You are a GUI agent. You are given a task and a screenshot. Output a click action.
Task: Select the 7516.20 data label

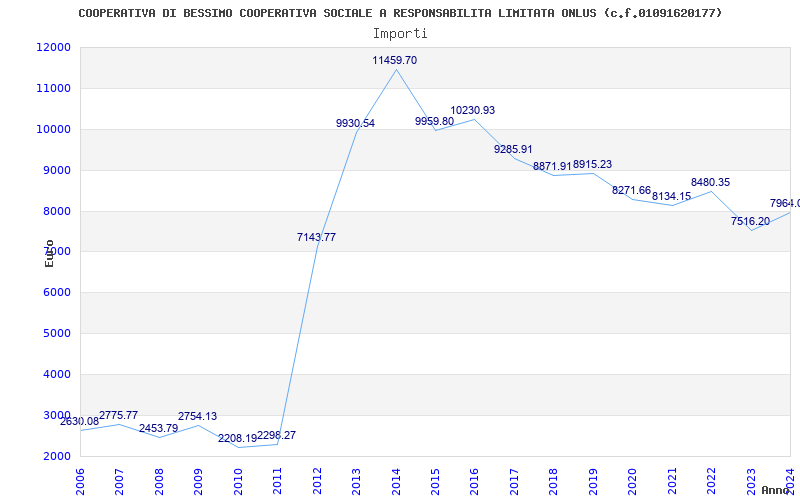750,221
